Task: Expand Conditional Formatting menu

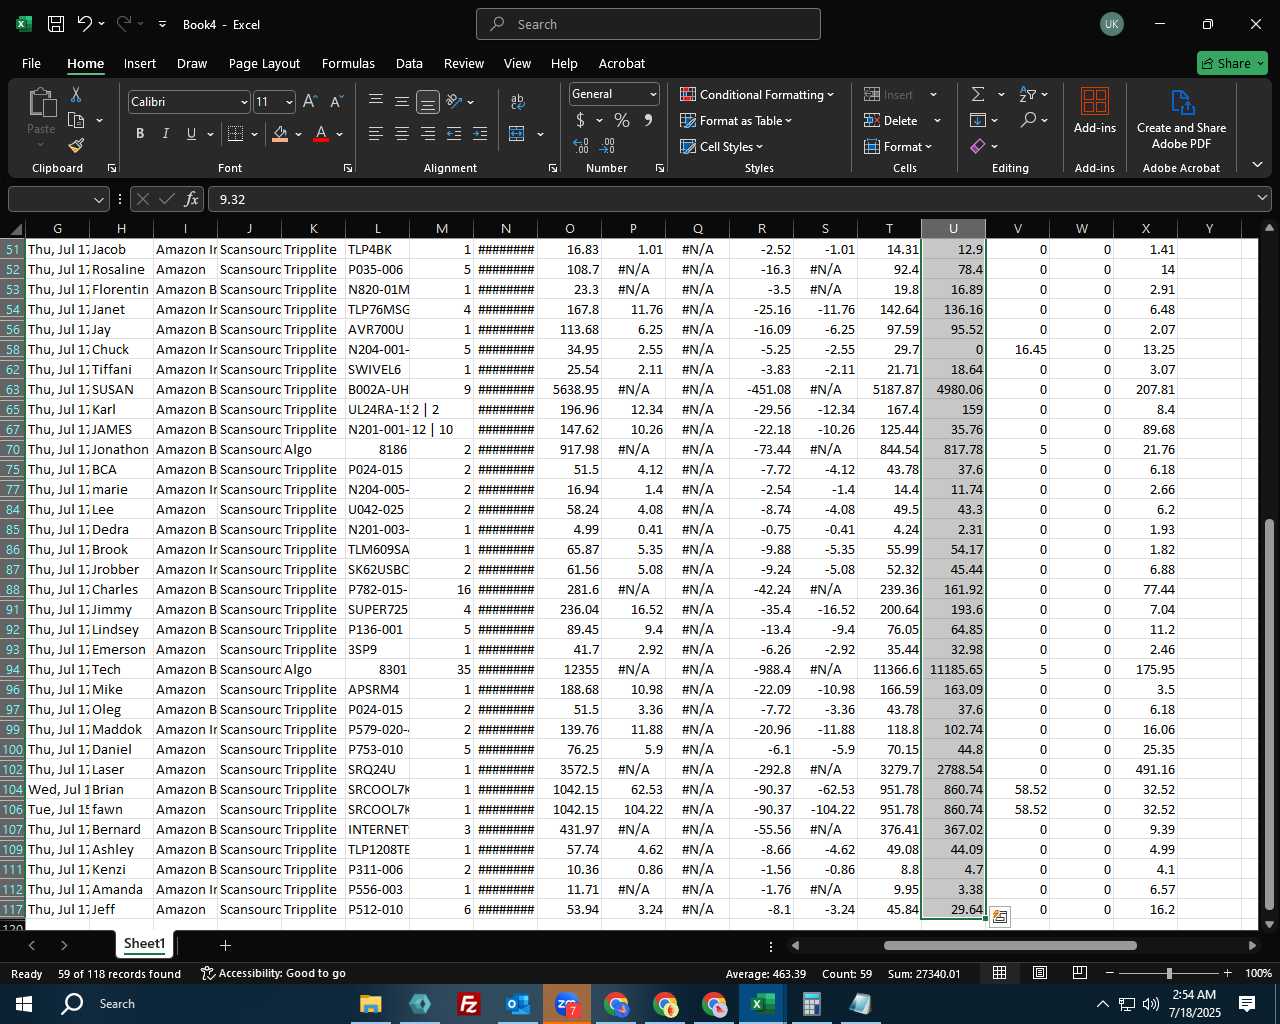Action: coord(757,94)
